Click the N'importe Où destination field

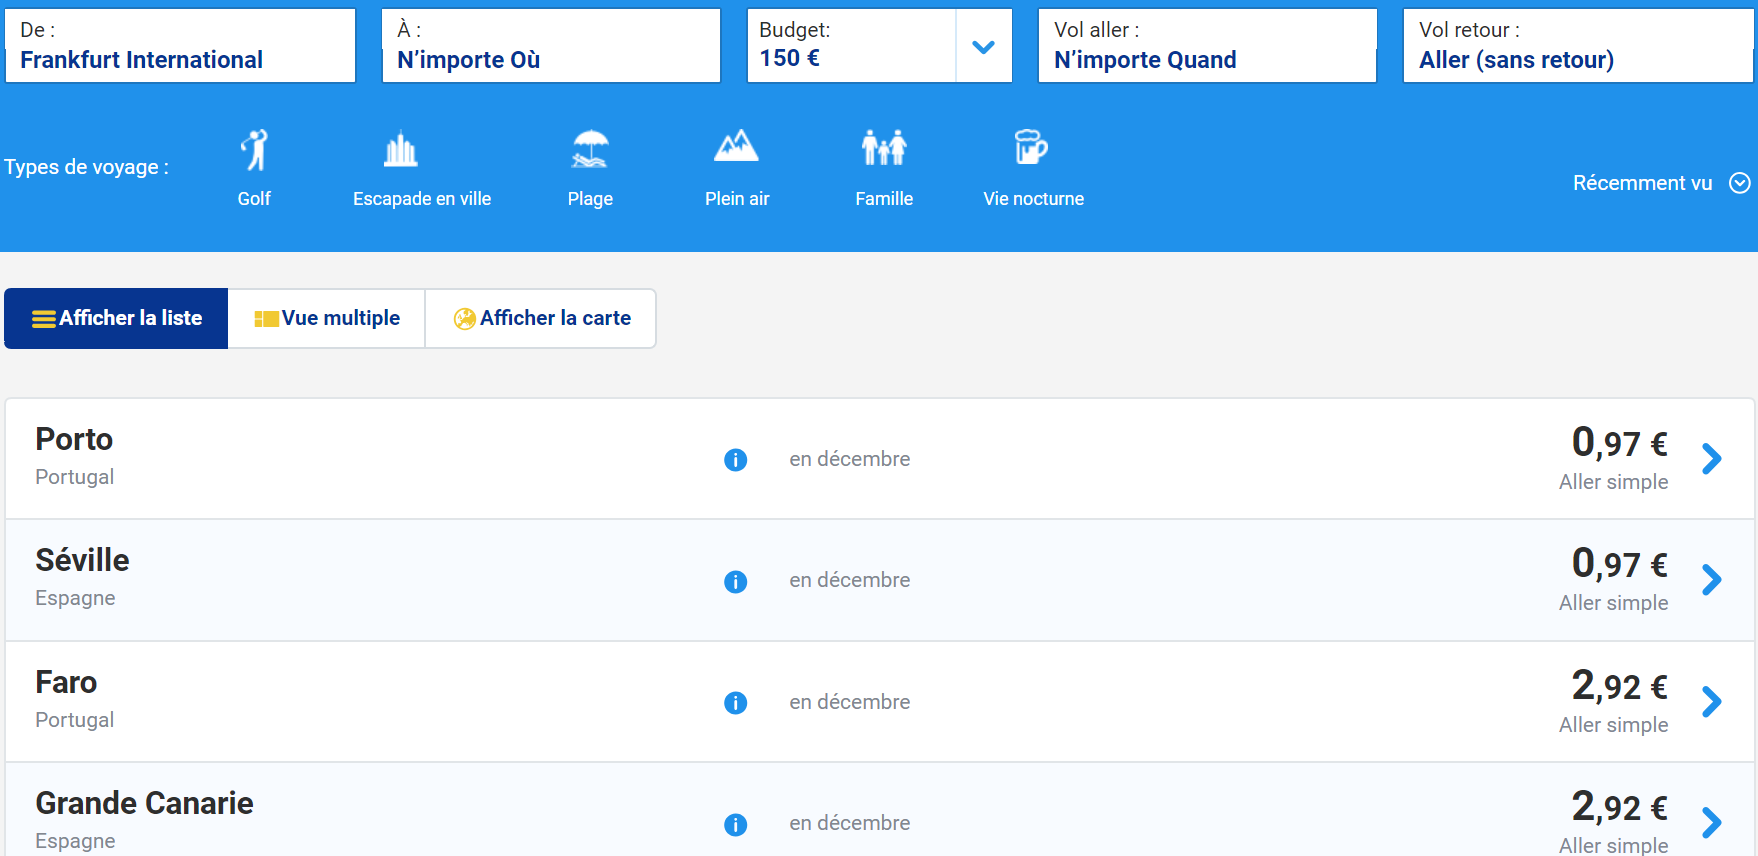pyautogui.click(x=551, y=47)
